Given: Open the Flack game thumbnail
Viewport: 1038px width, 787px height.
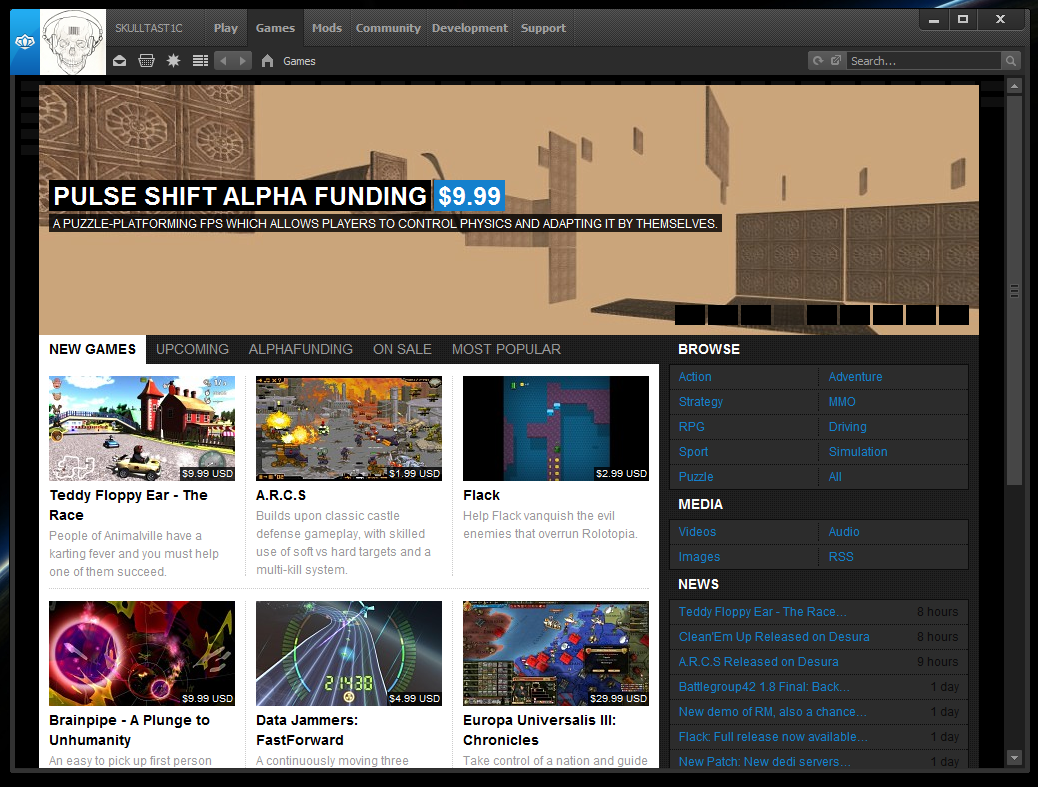Looking at the screenshot, I should point(555,428).
